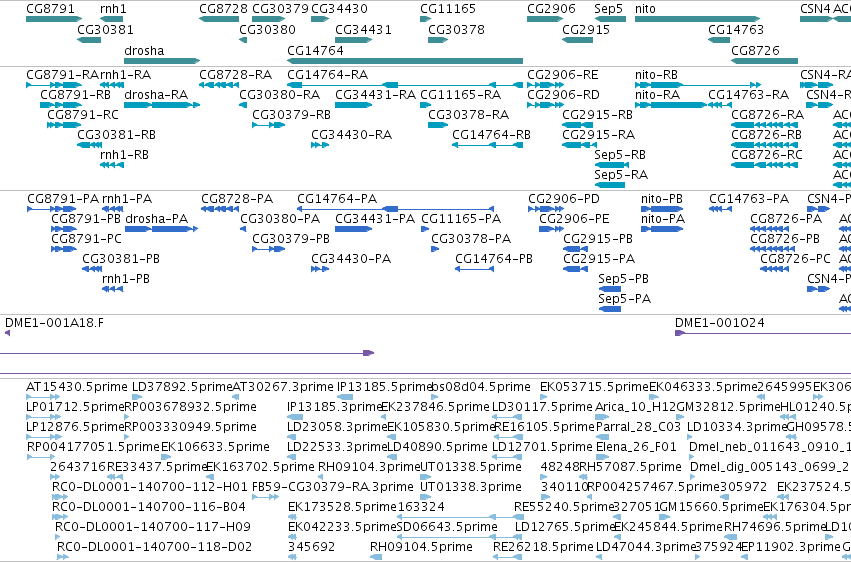851x562 pixels.
Task: Click the RE55240.5prime EST label
Action: [x=564, y=507]
